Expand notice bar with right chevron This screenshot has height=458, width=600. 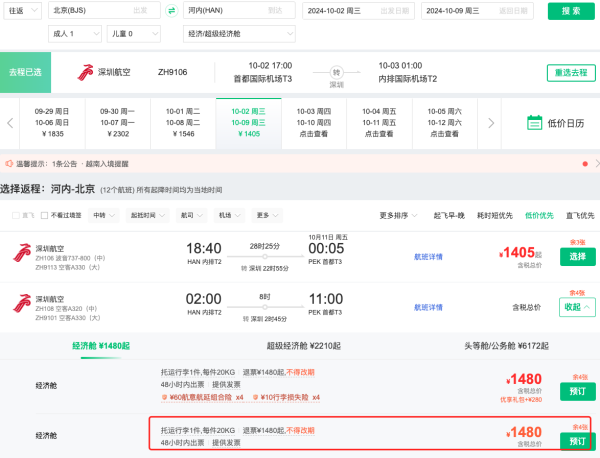coord(597,164)
